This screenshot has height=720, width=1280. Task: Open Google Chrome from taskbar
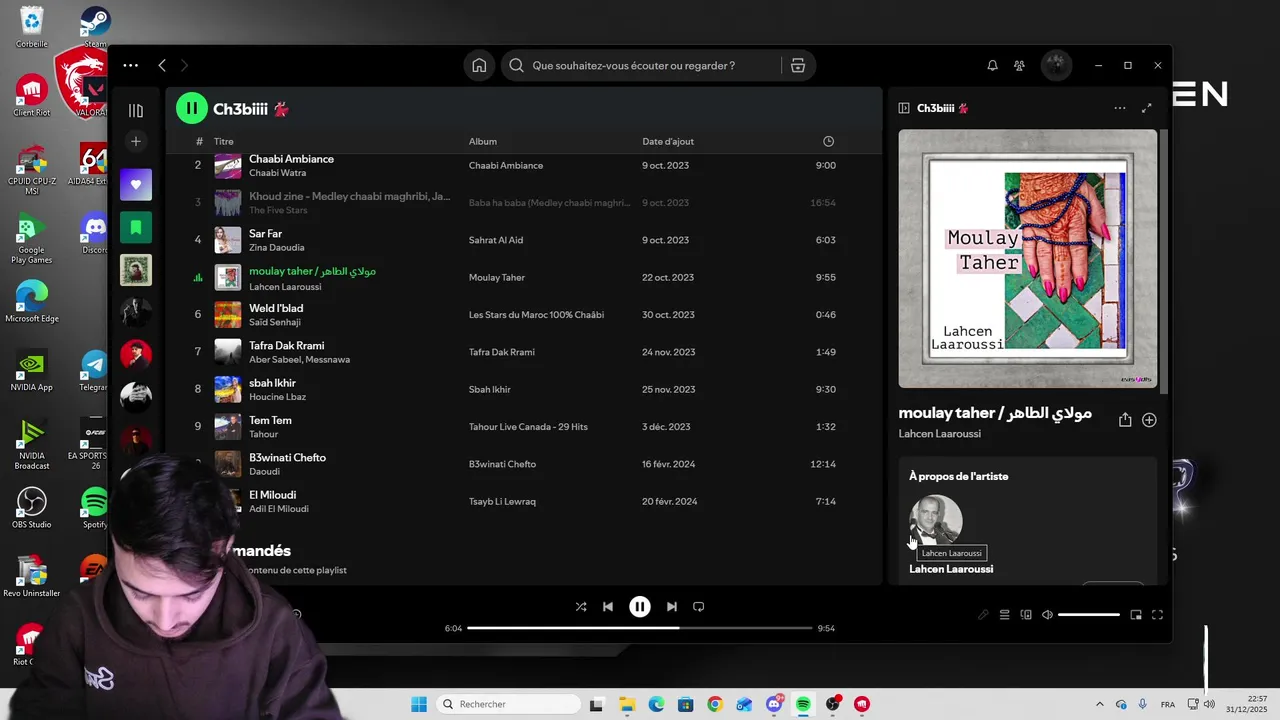point(714,704)
